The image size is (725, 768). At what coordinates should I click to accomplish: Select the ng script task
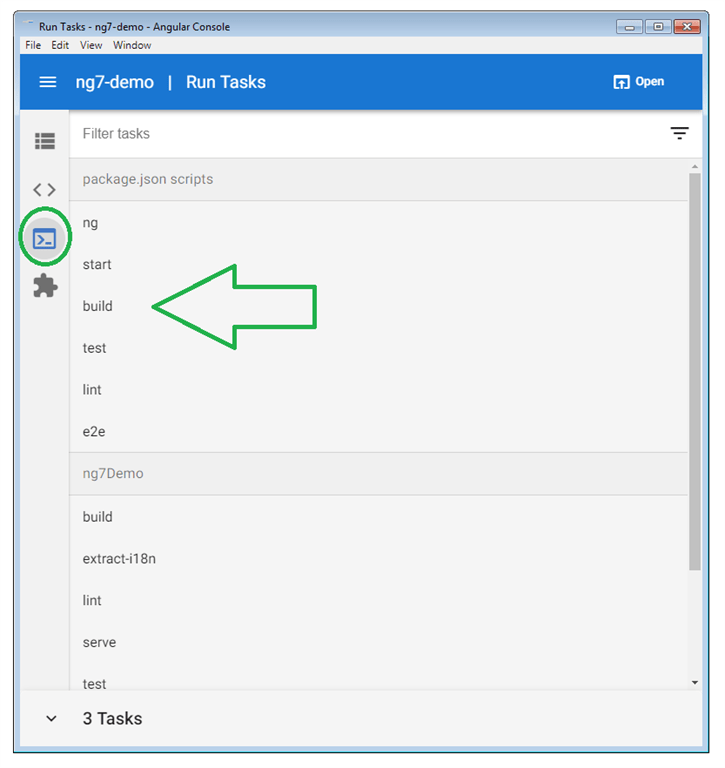click(x=378, y=223)
